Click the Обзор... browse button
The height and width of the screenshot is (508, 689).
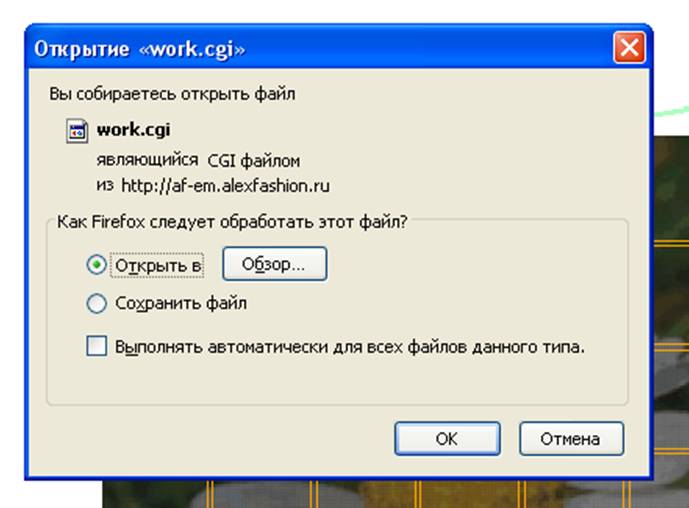275,264
